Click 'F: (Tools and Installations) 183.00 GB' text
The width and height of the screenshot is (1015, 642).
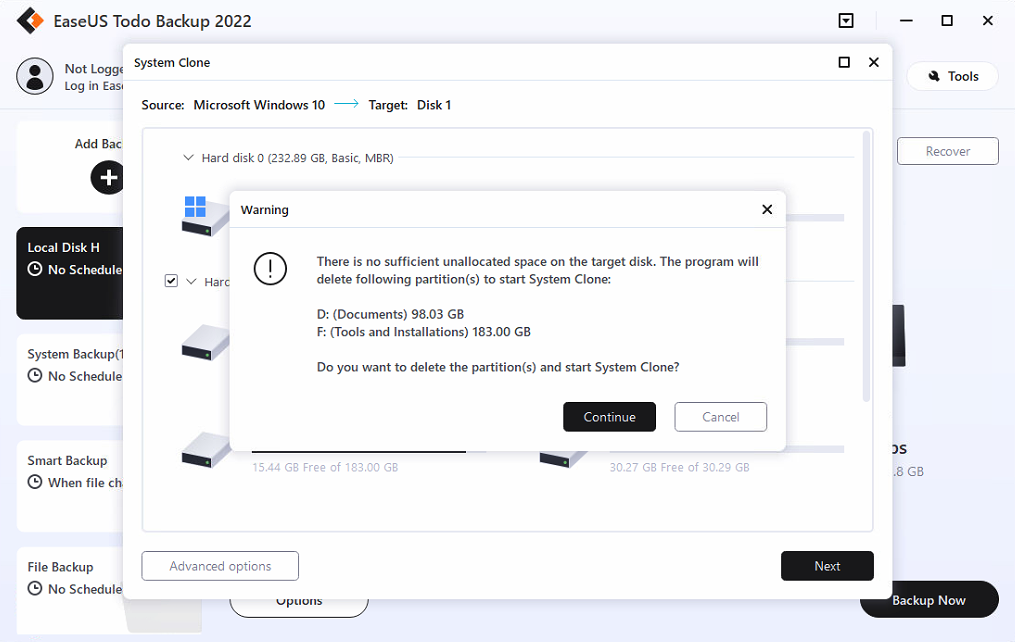[x=423, y=331]
